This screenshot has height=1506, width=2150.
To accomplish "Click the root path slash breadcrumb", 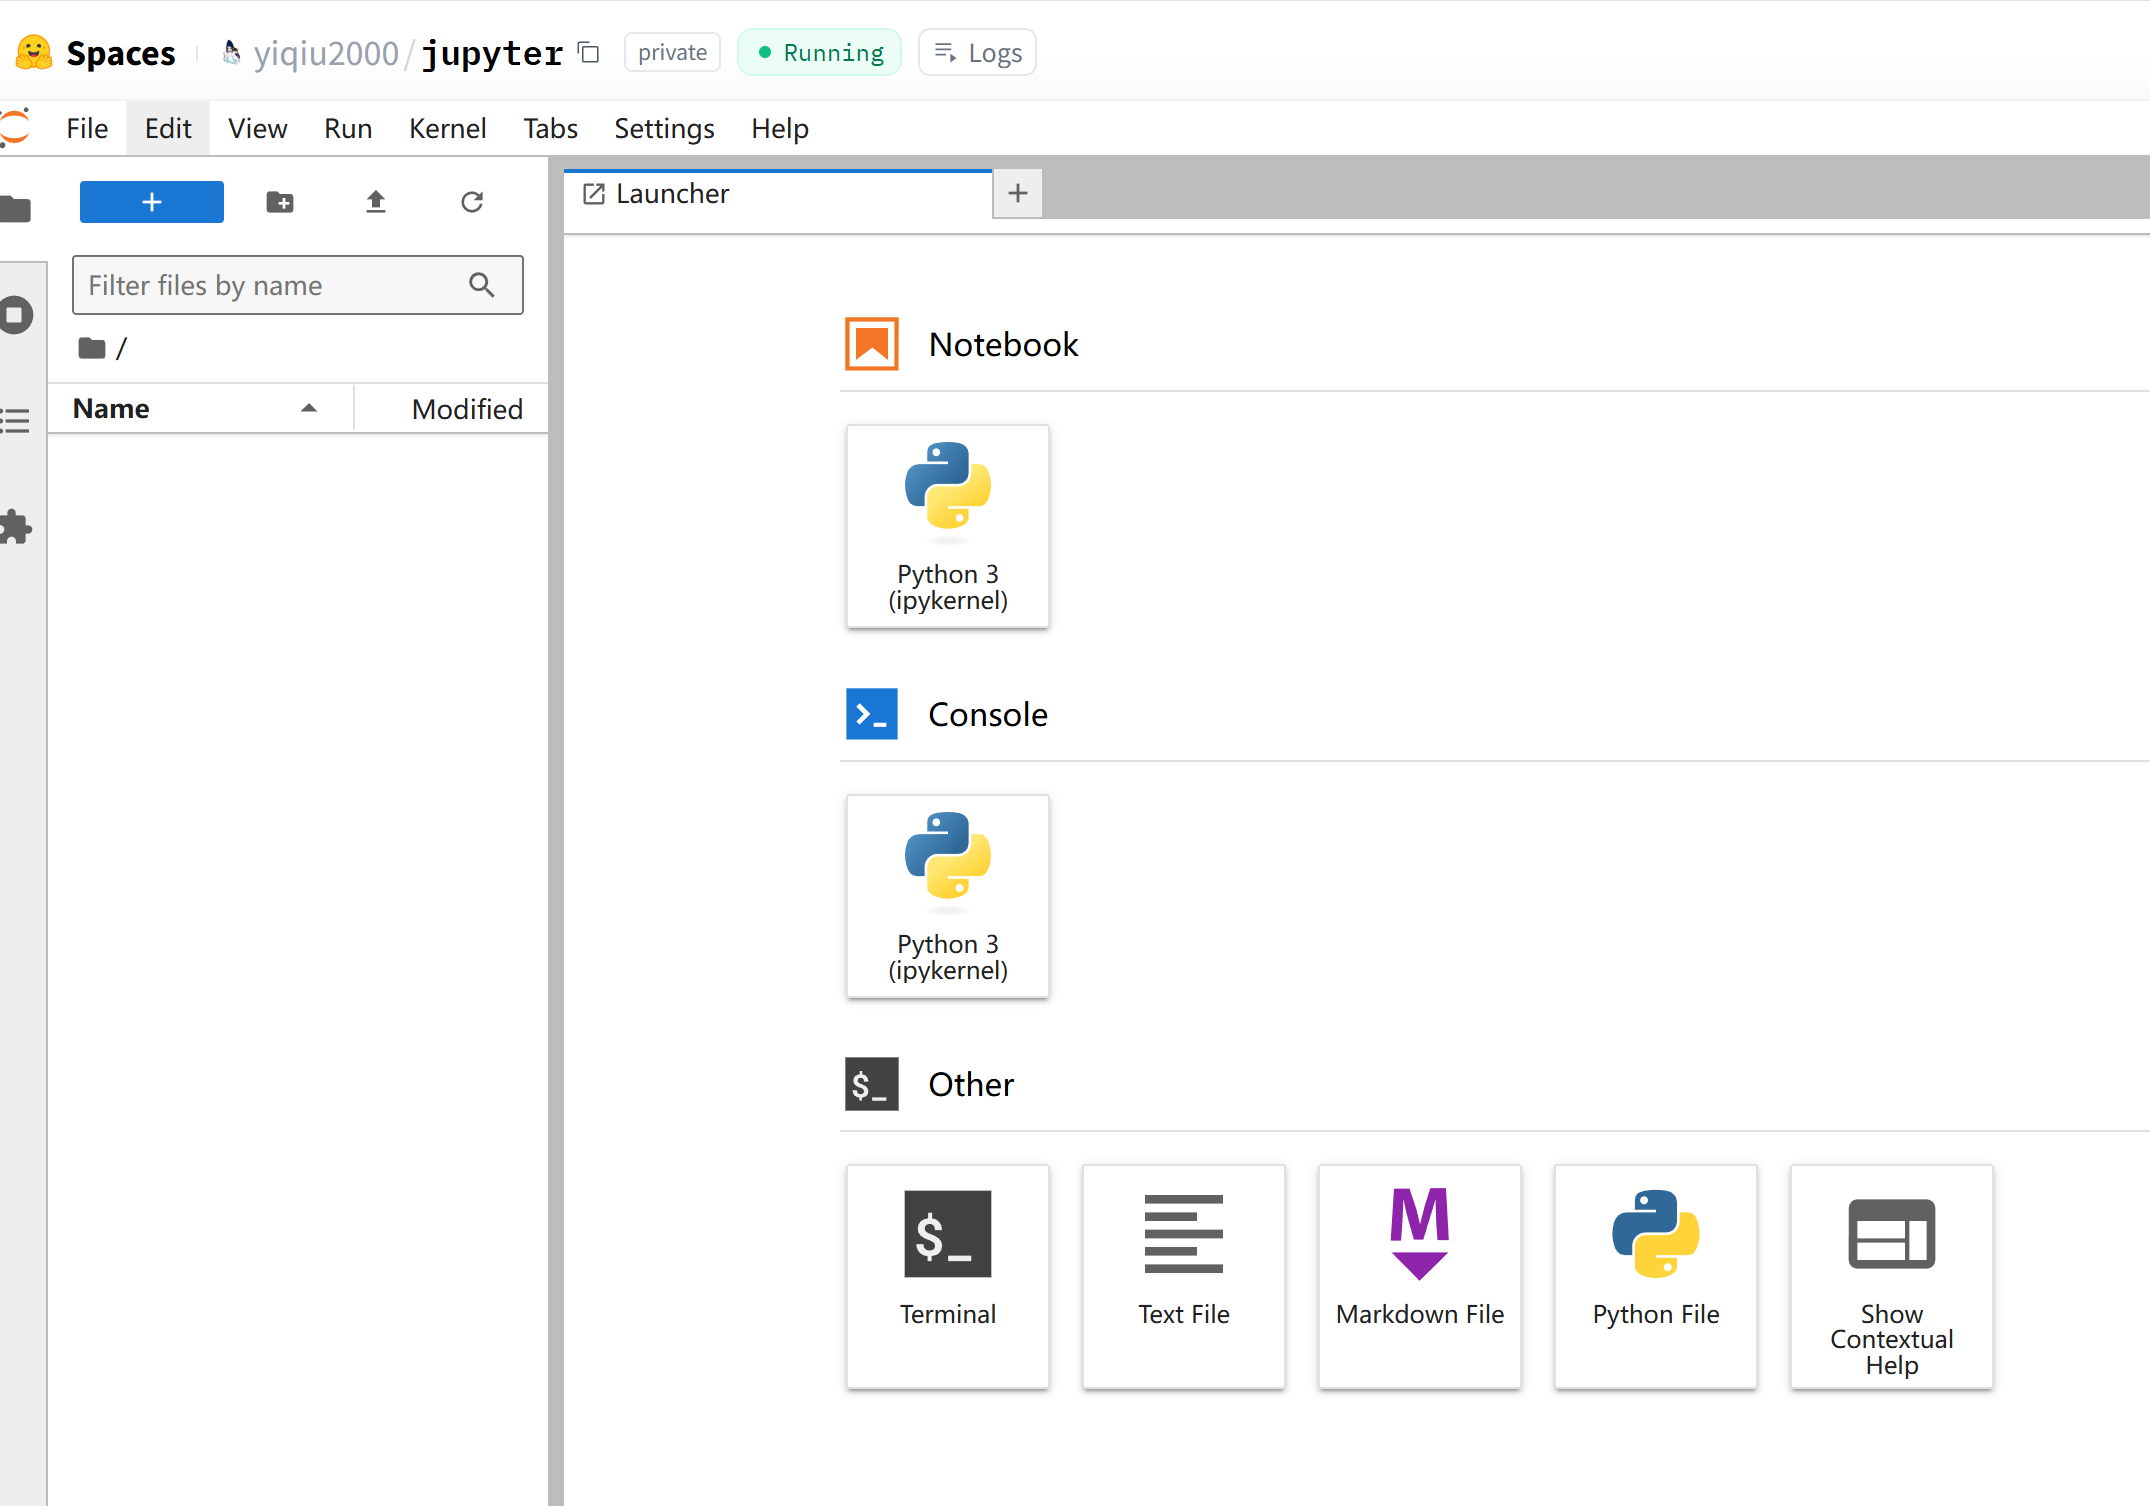I will 122,348.
